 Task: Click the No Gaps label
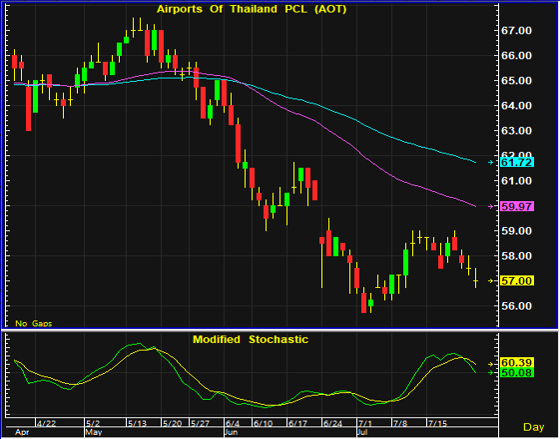33,324
